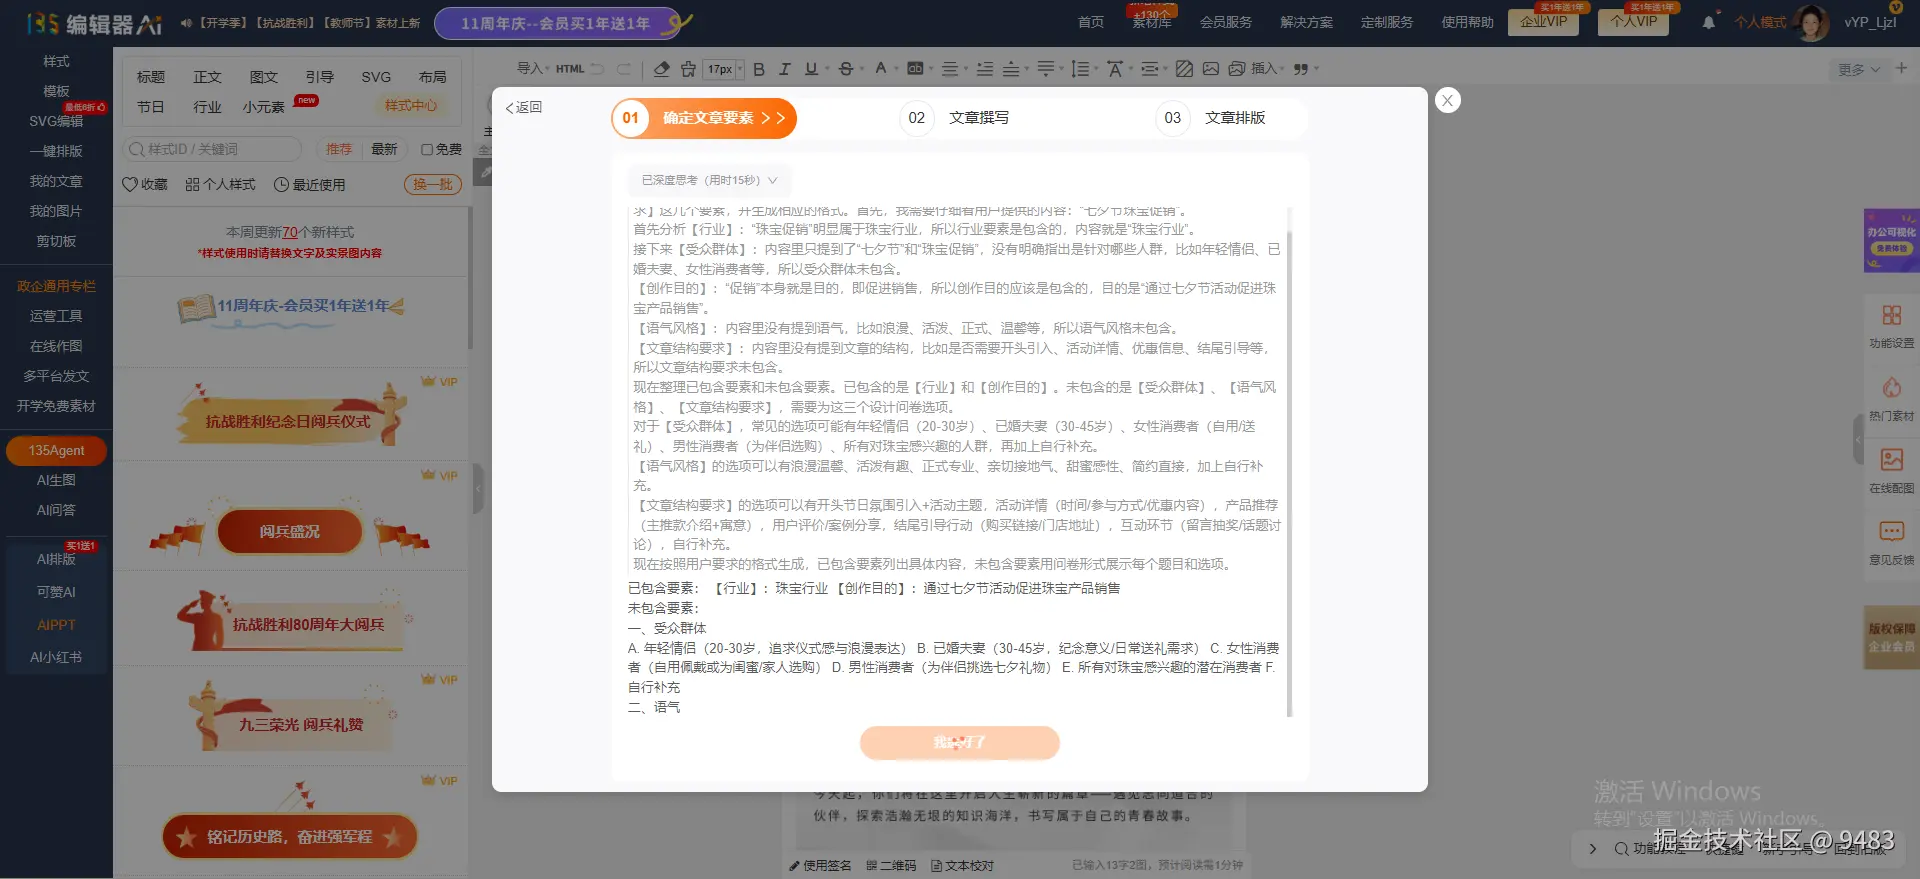
Task: Select the 推荐 sort option
Action: 339,149
